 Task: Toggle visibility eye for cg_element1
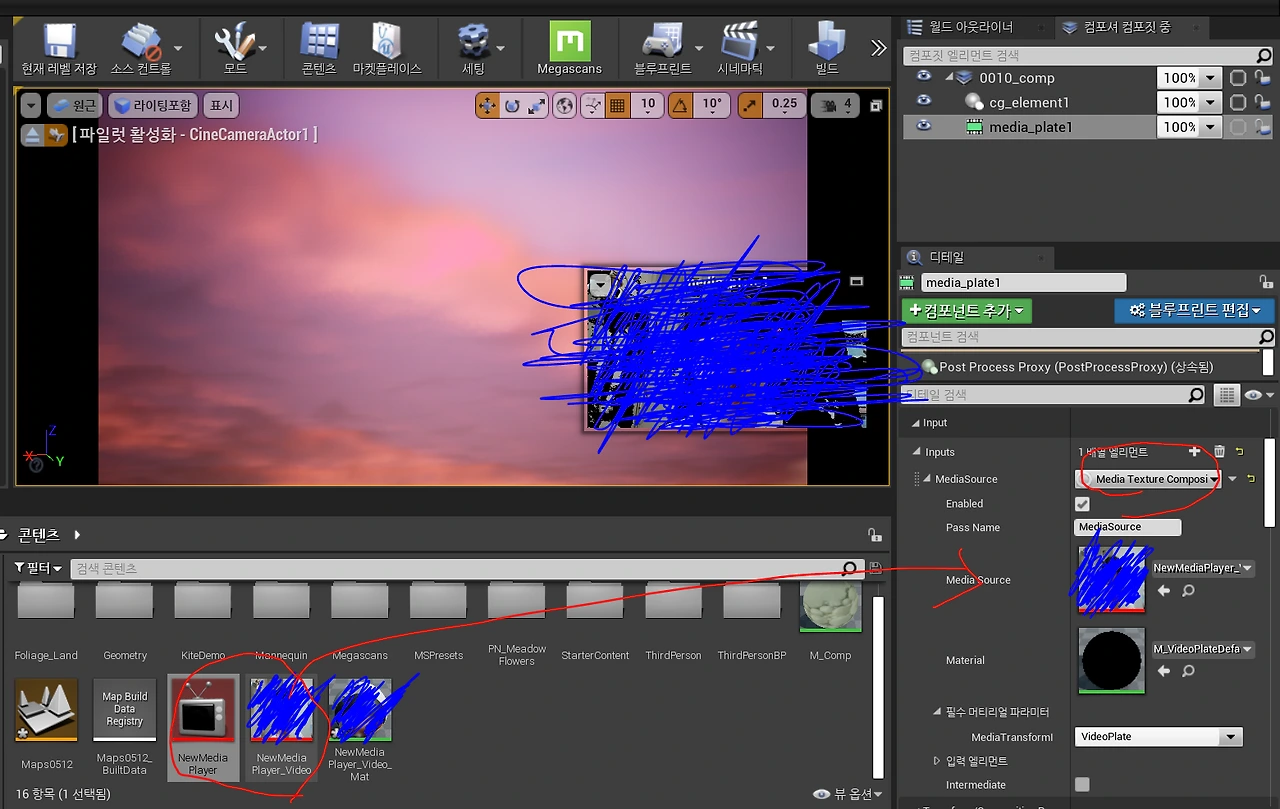[x=924, y=102]
